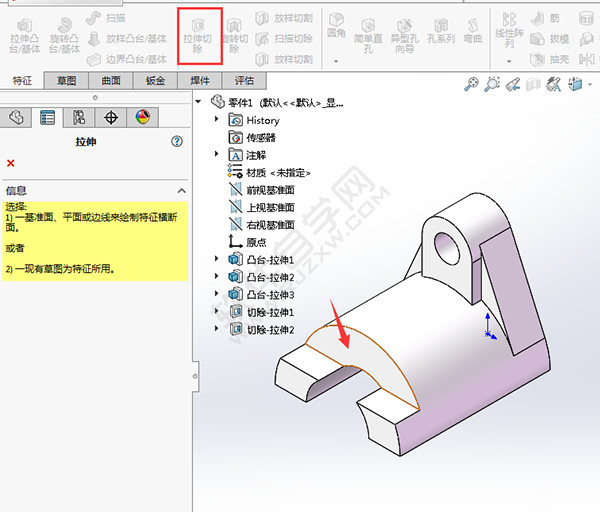This screenshot has height=512, width=600.
Task: Collapse the 信息 section chevron
Action: pos(182,191)
